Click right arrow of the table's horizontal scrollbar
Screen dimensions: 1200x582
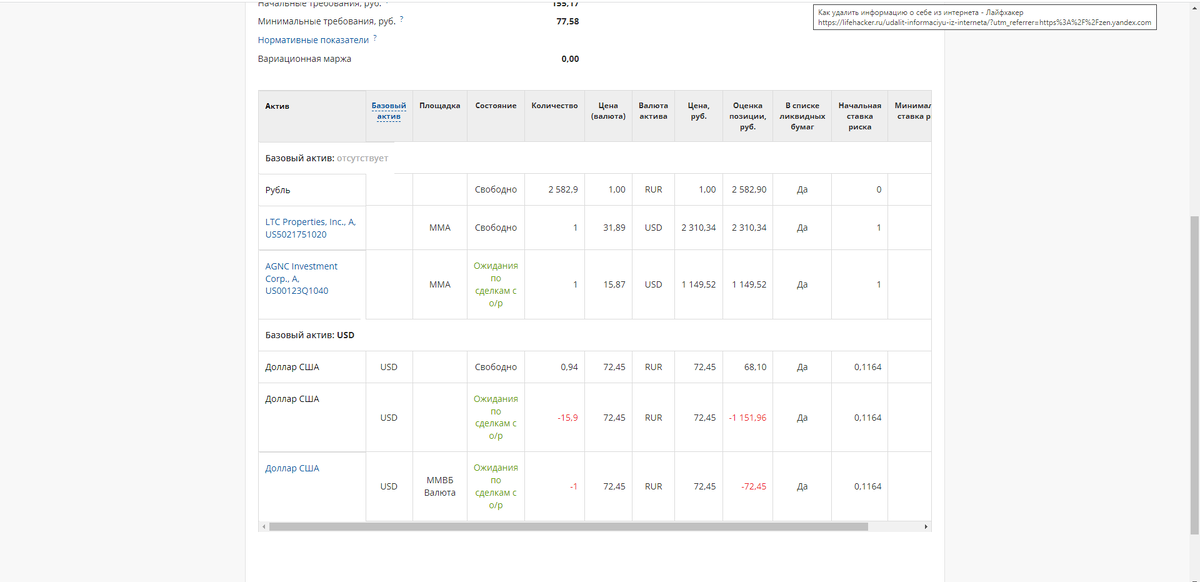(x=926, y=526)
